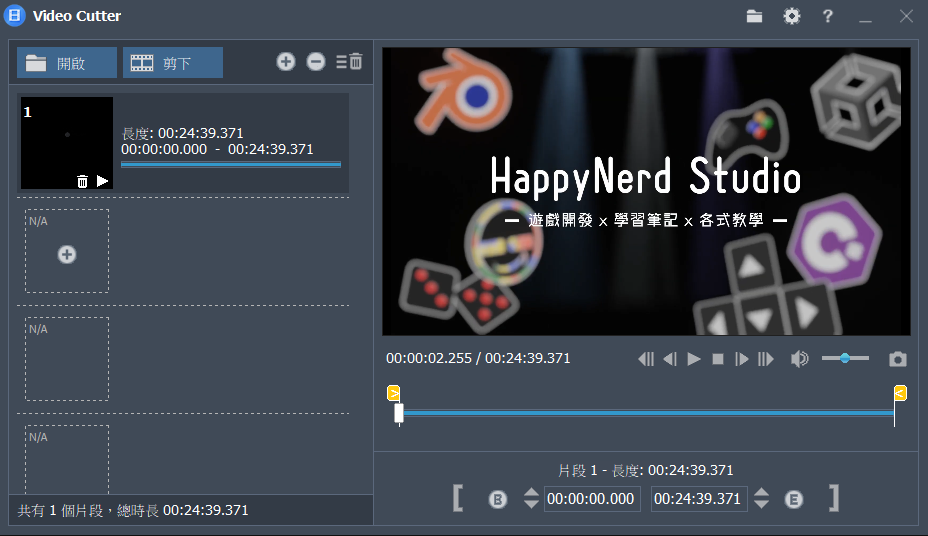Click the current time 00:00:02.255 display

(x=428, y=359)
